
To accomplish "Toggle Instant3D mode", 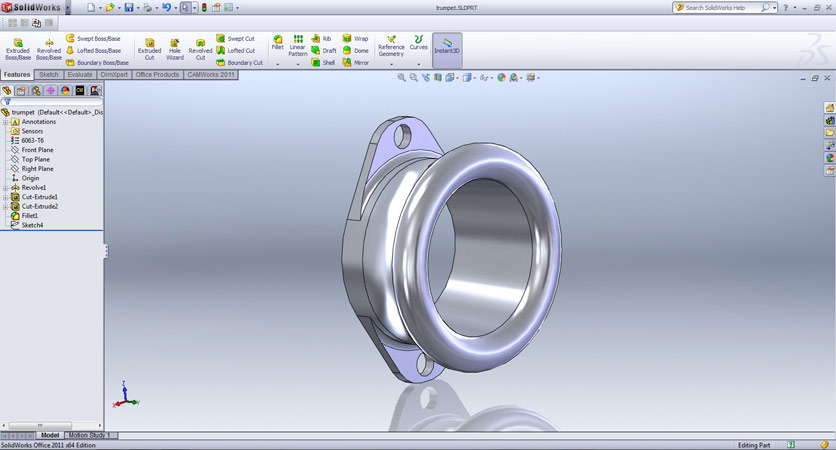I will click(447, 49).
